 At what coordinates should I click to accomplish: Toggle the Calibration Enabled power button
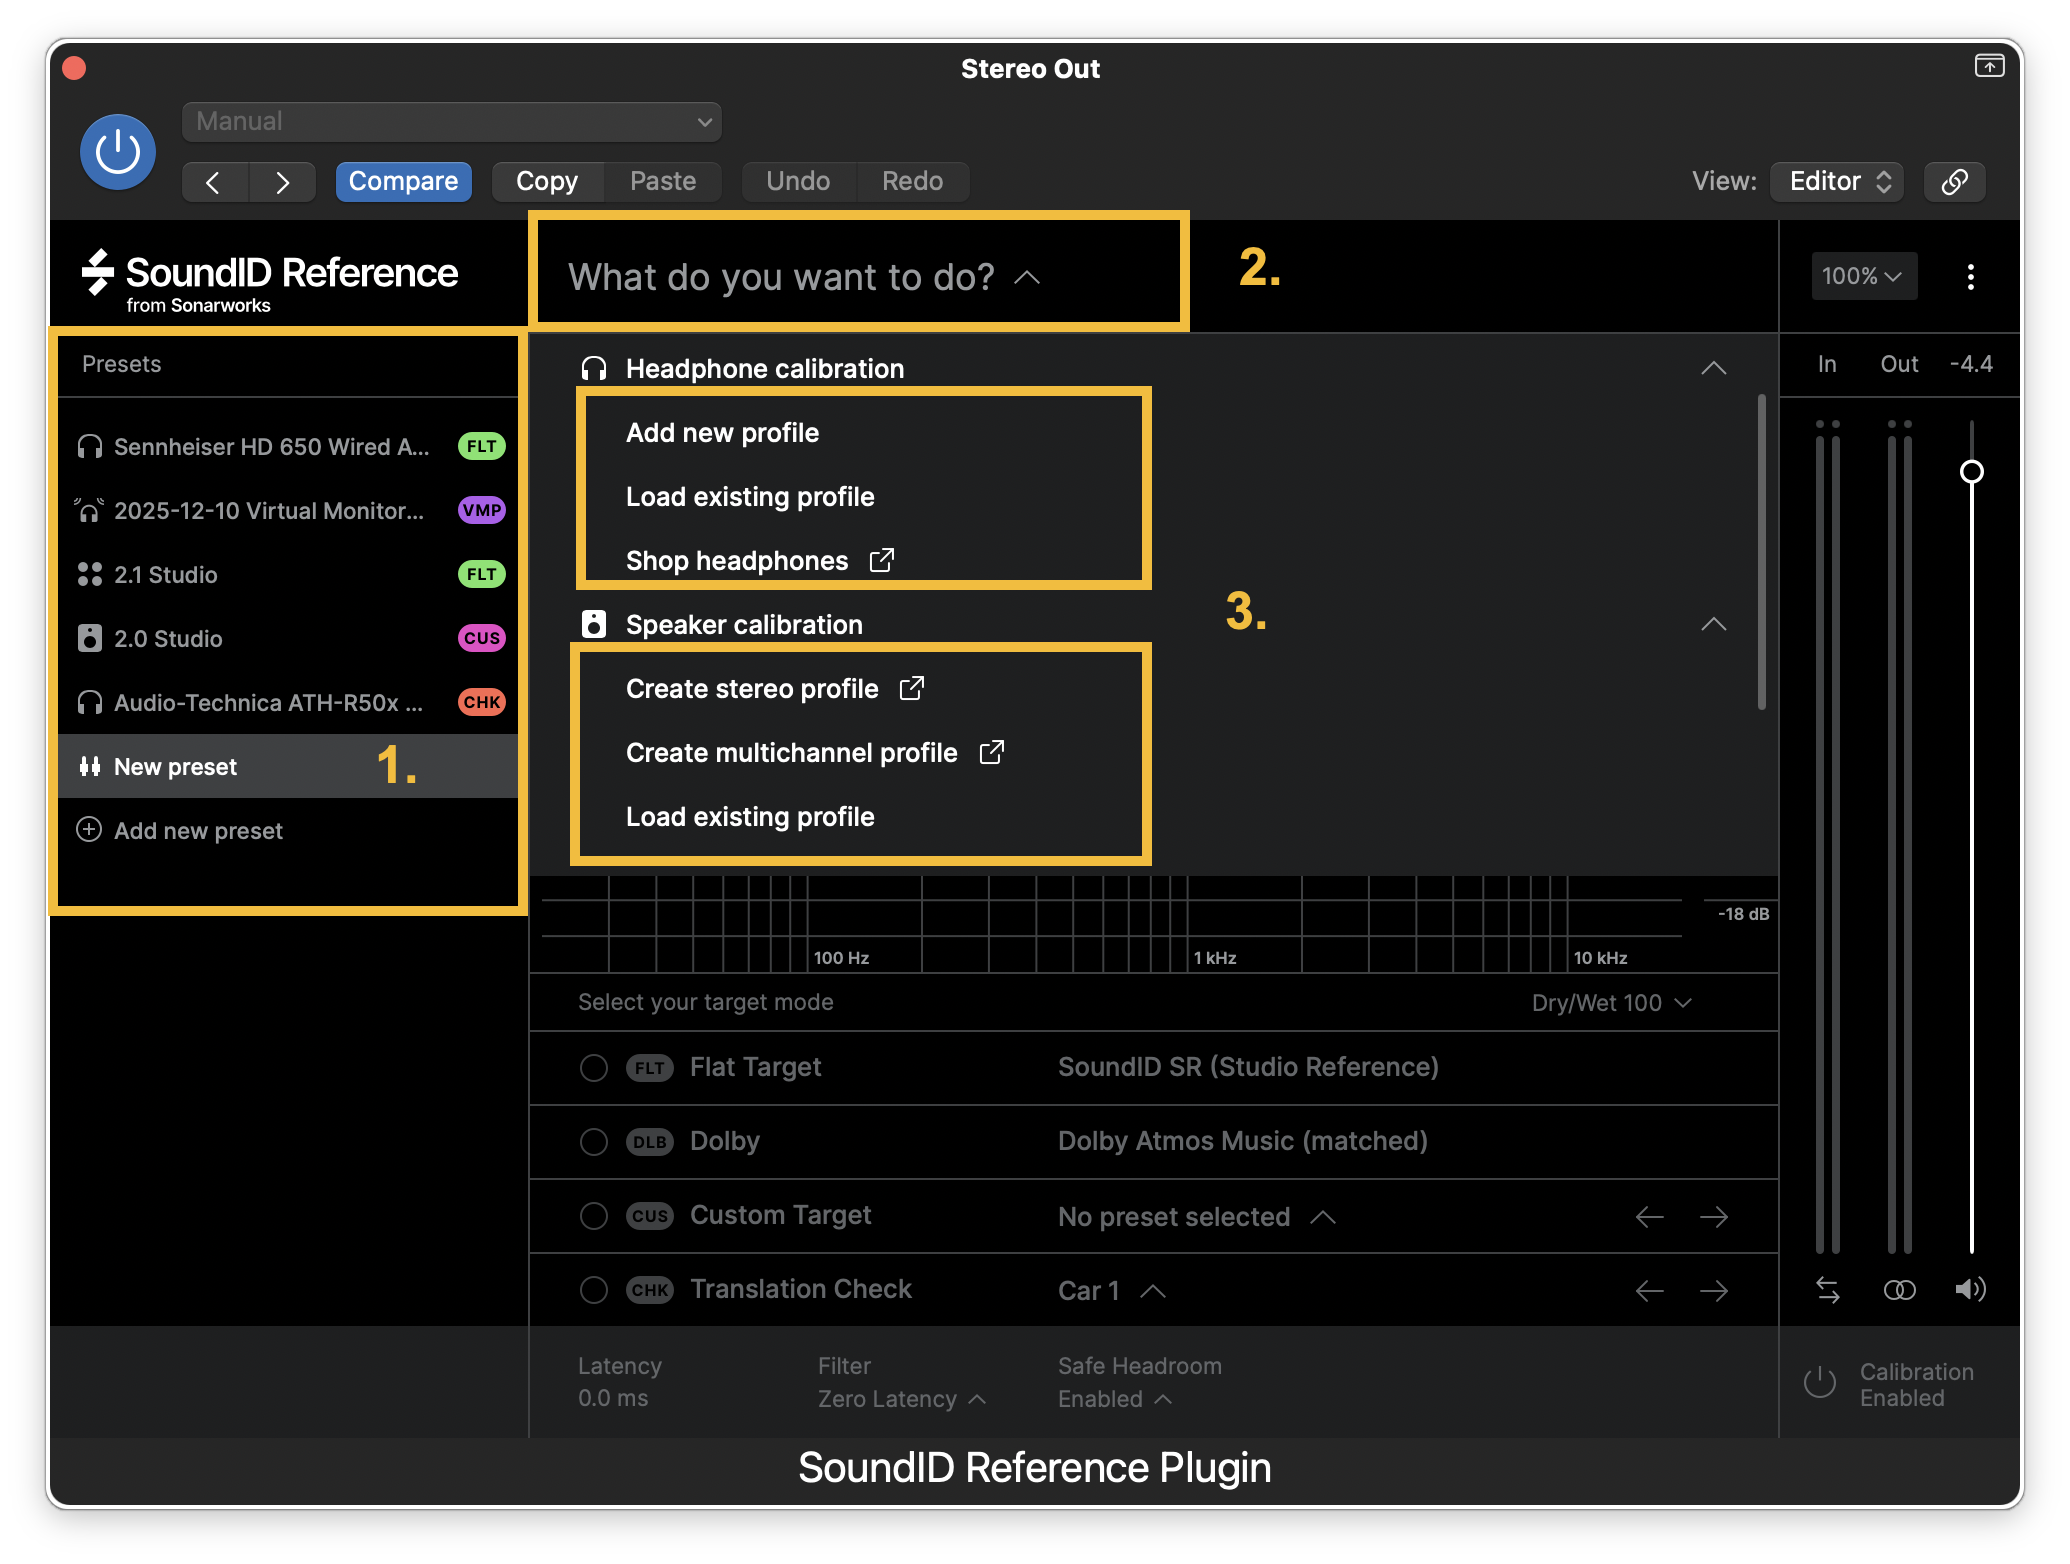tap(1820, 1383)
